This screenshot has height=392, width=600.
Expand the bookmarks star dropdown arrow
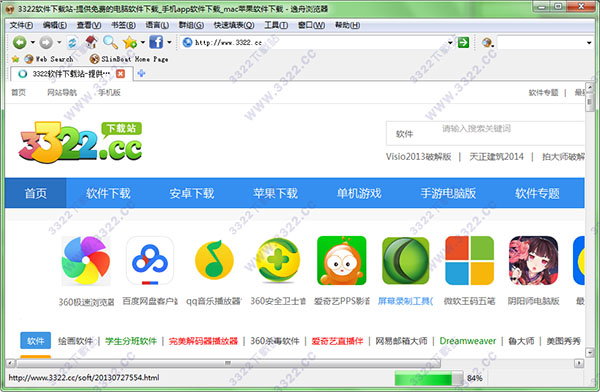143,42
